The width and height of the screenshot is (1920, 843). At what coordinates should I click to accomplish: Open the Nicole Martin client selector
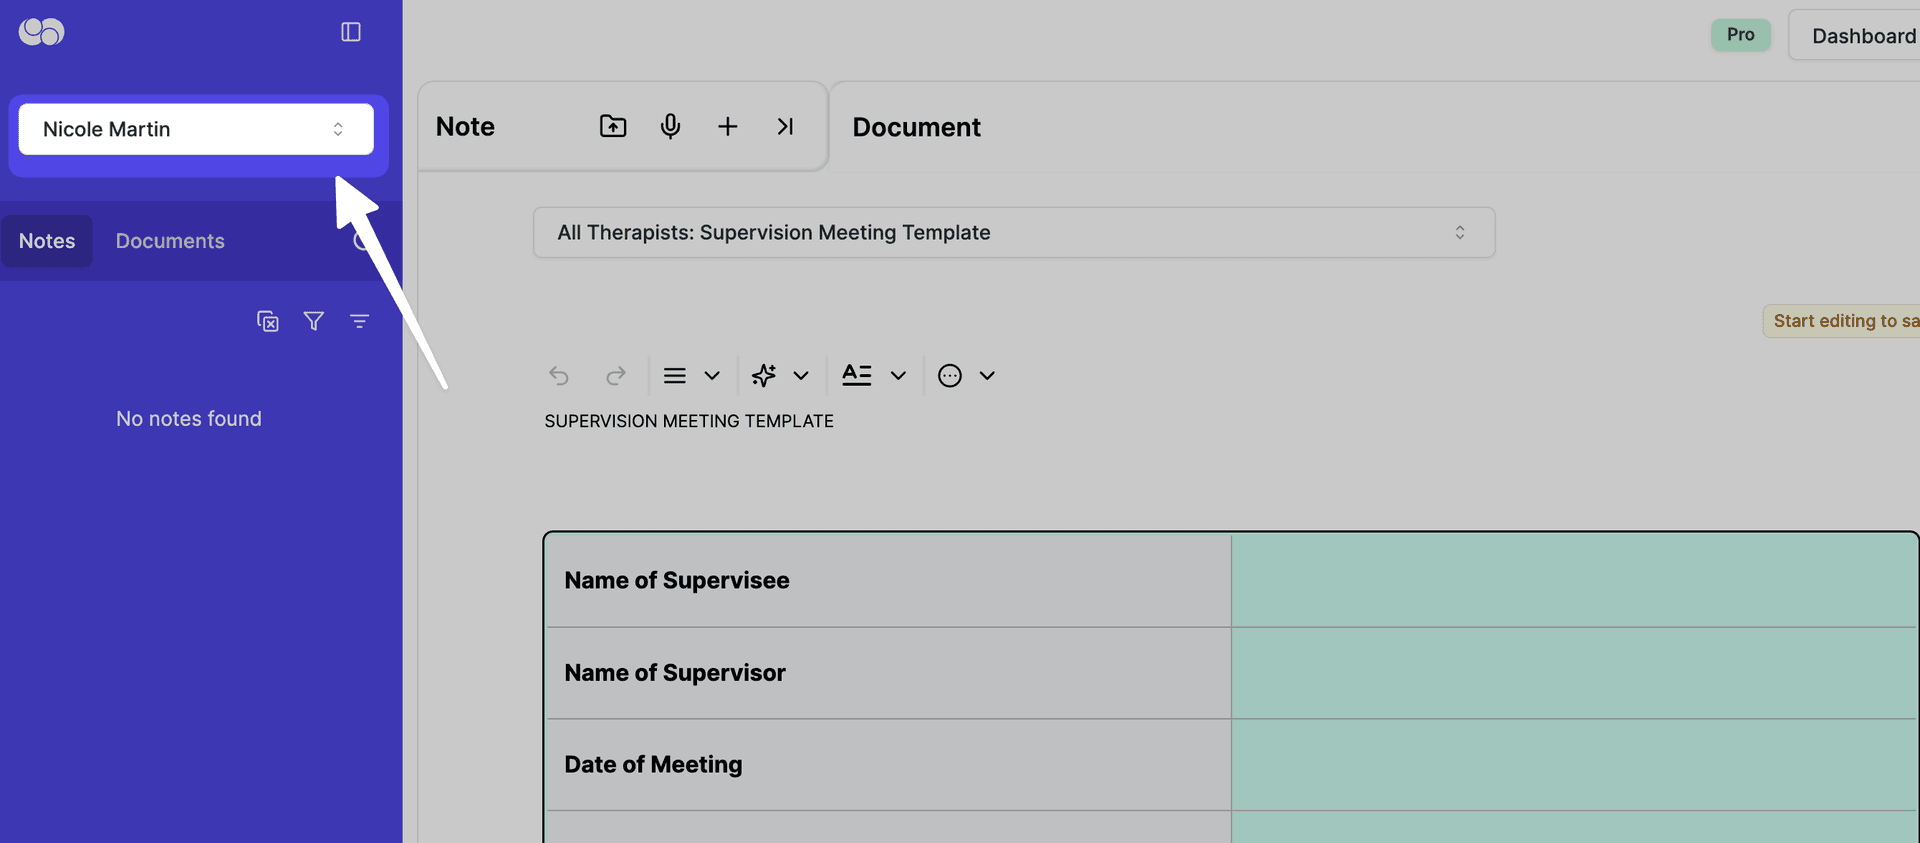click(195, 129)
